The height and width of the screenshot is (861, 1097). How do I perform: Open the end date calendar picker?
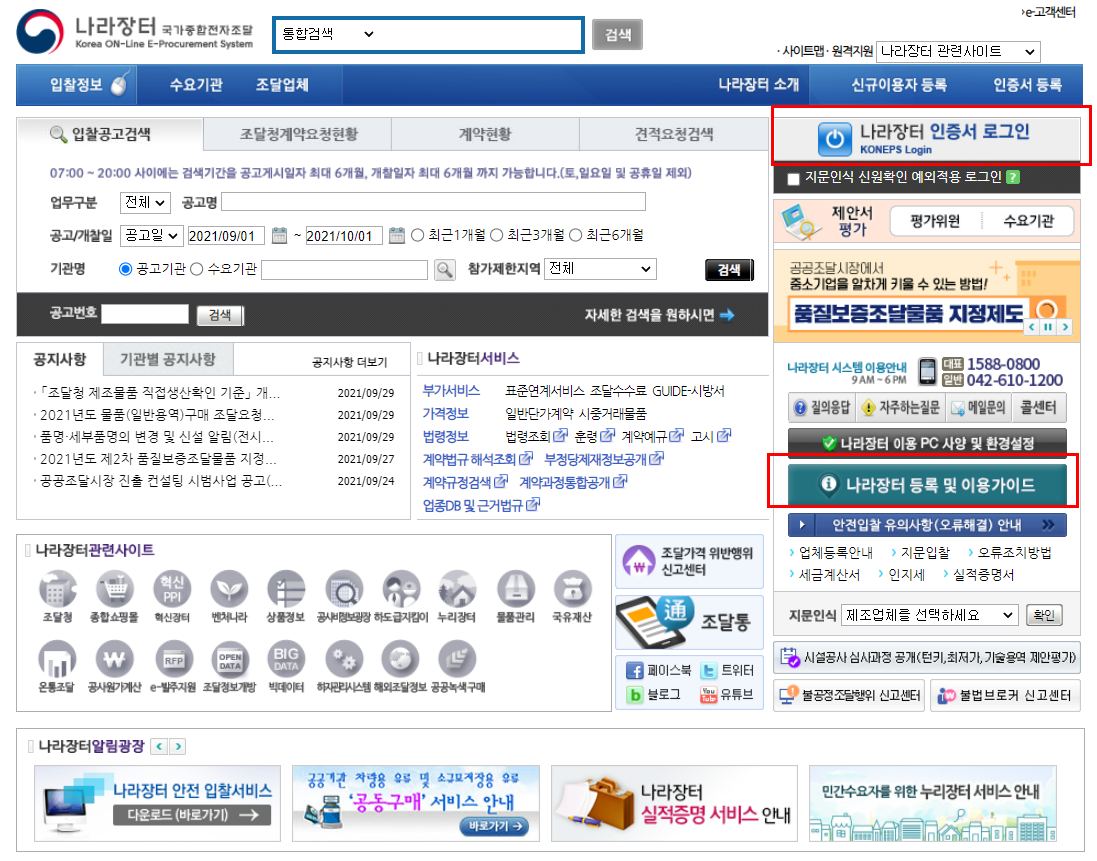(x=397, y=236)
